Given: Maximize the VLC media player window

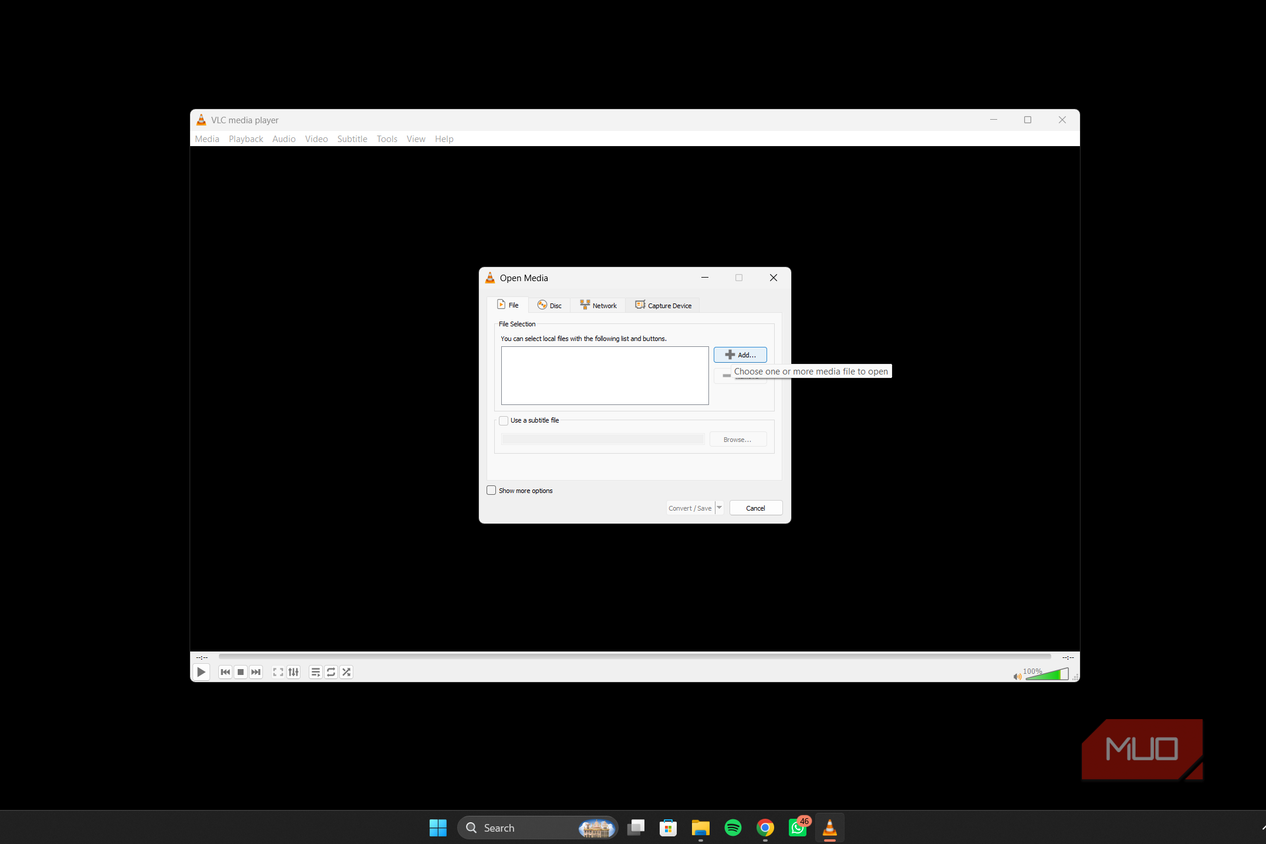Looking at the screenshot, I should [x=1027, y=120].
